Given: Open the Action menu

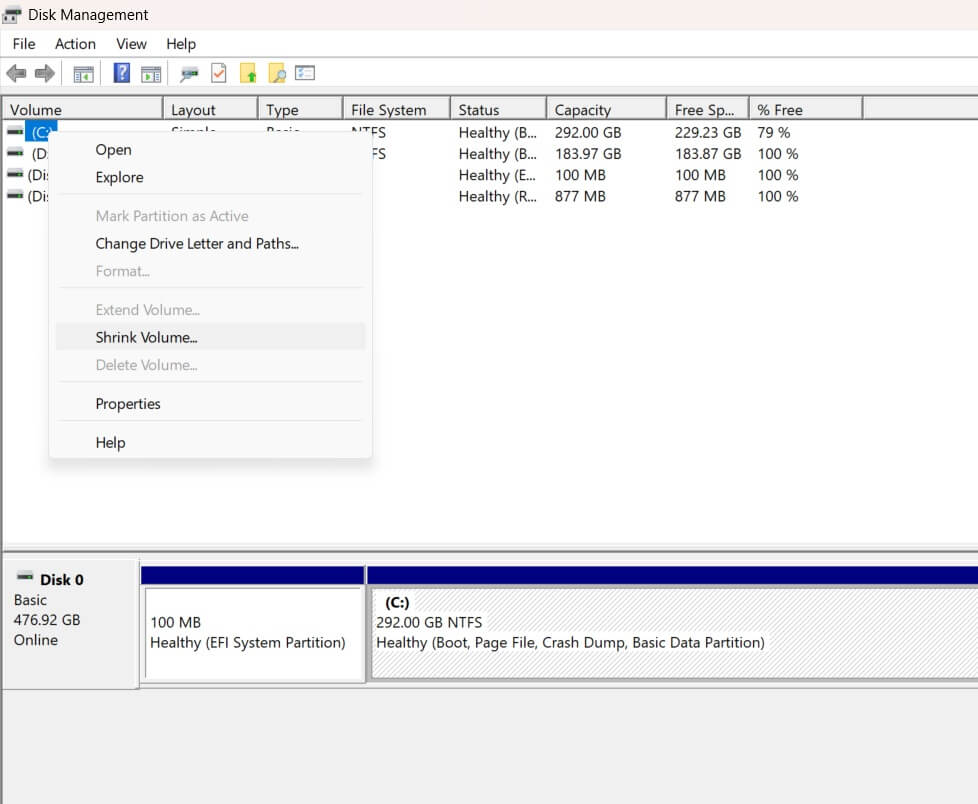Looking at the screenshot, I should coord(75,44).
